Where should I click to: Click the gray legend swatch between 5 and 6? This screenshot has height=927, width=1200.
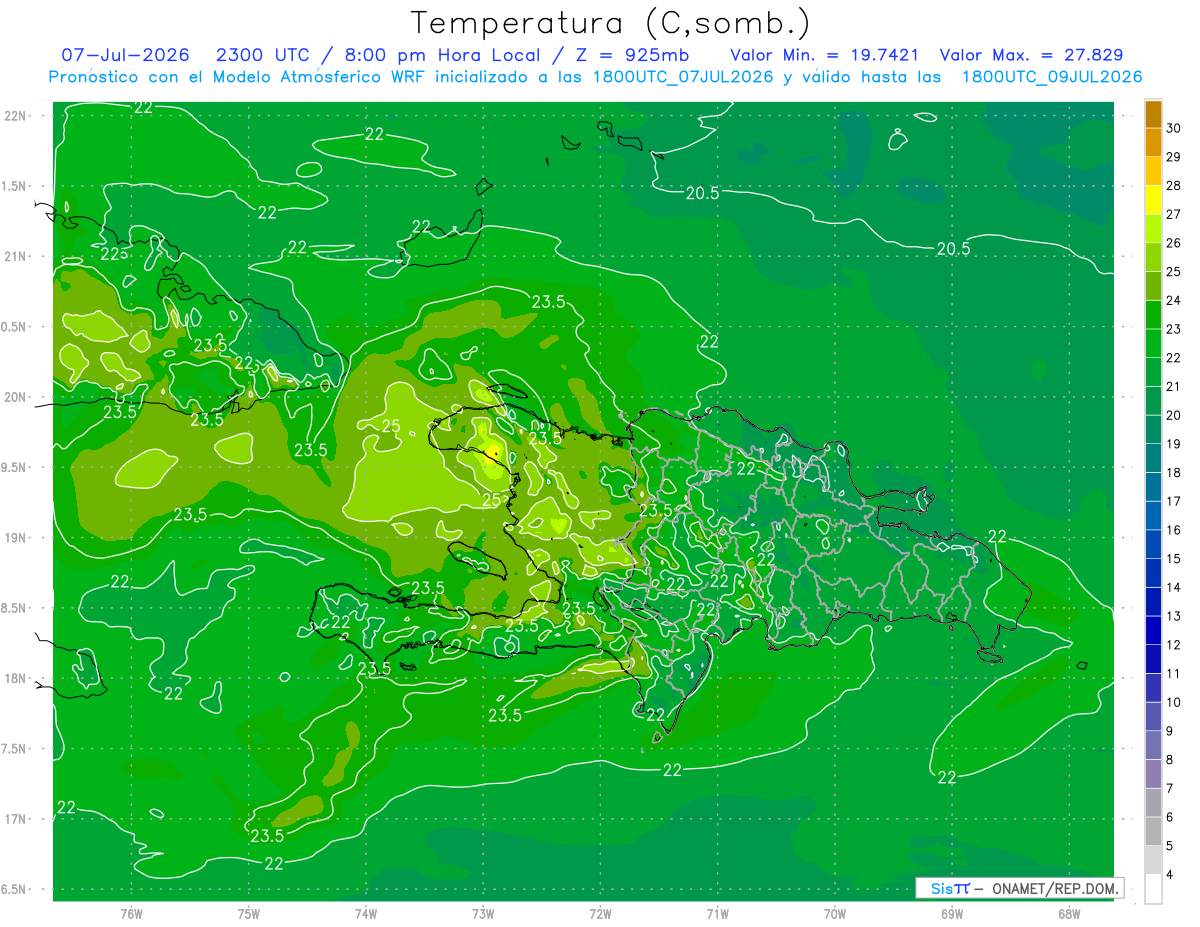coord(1153,832)
